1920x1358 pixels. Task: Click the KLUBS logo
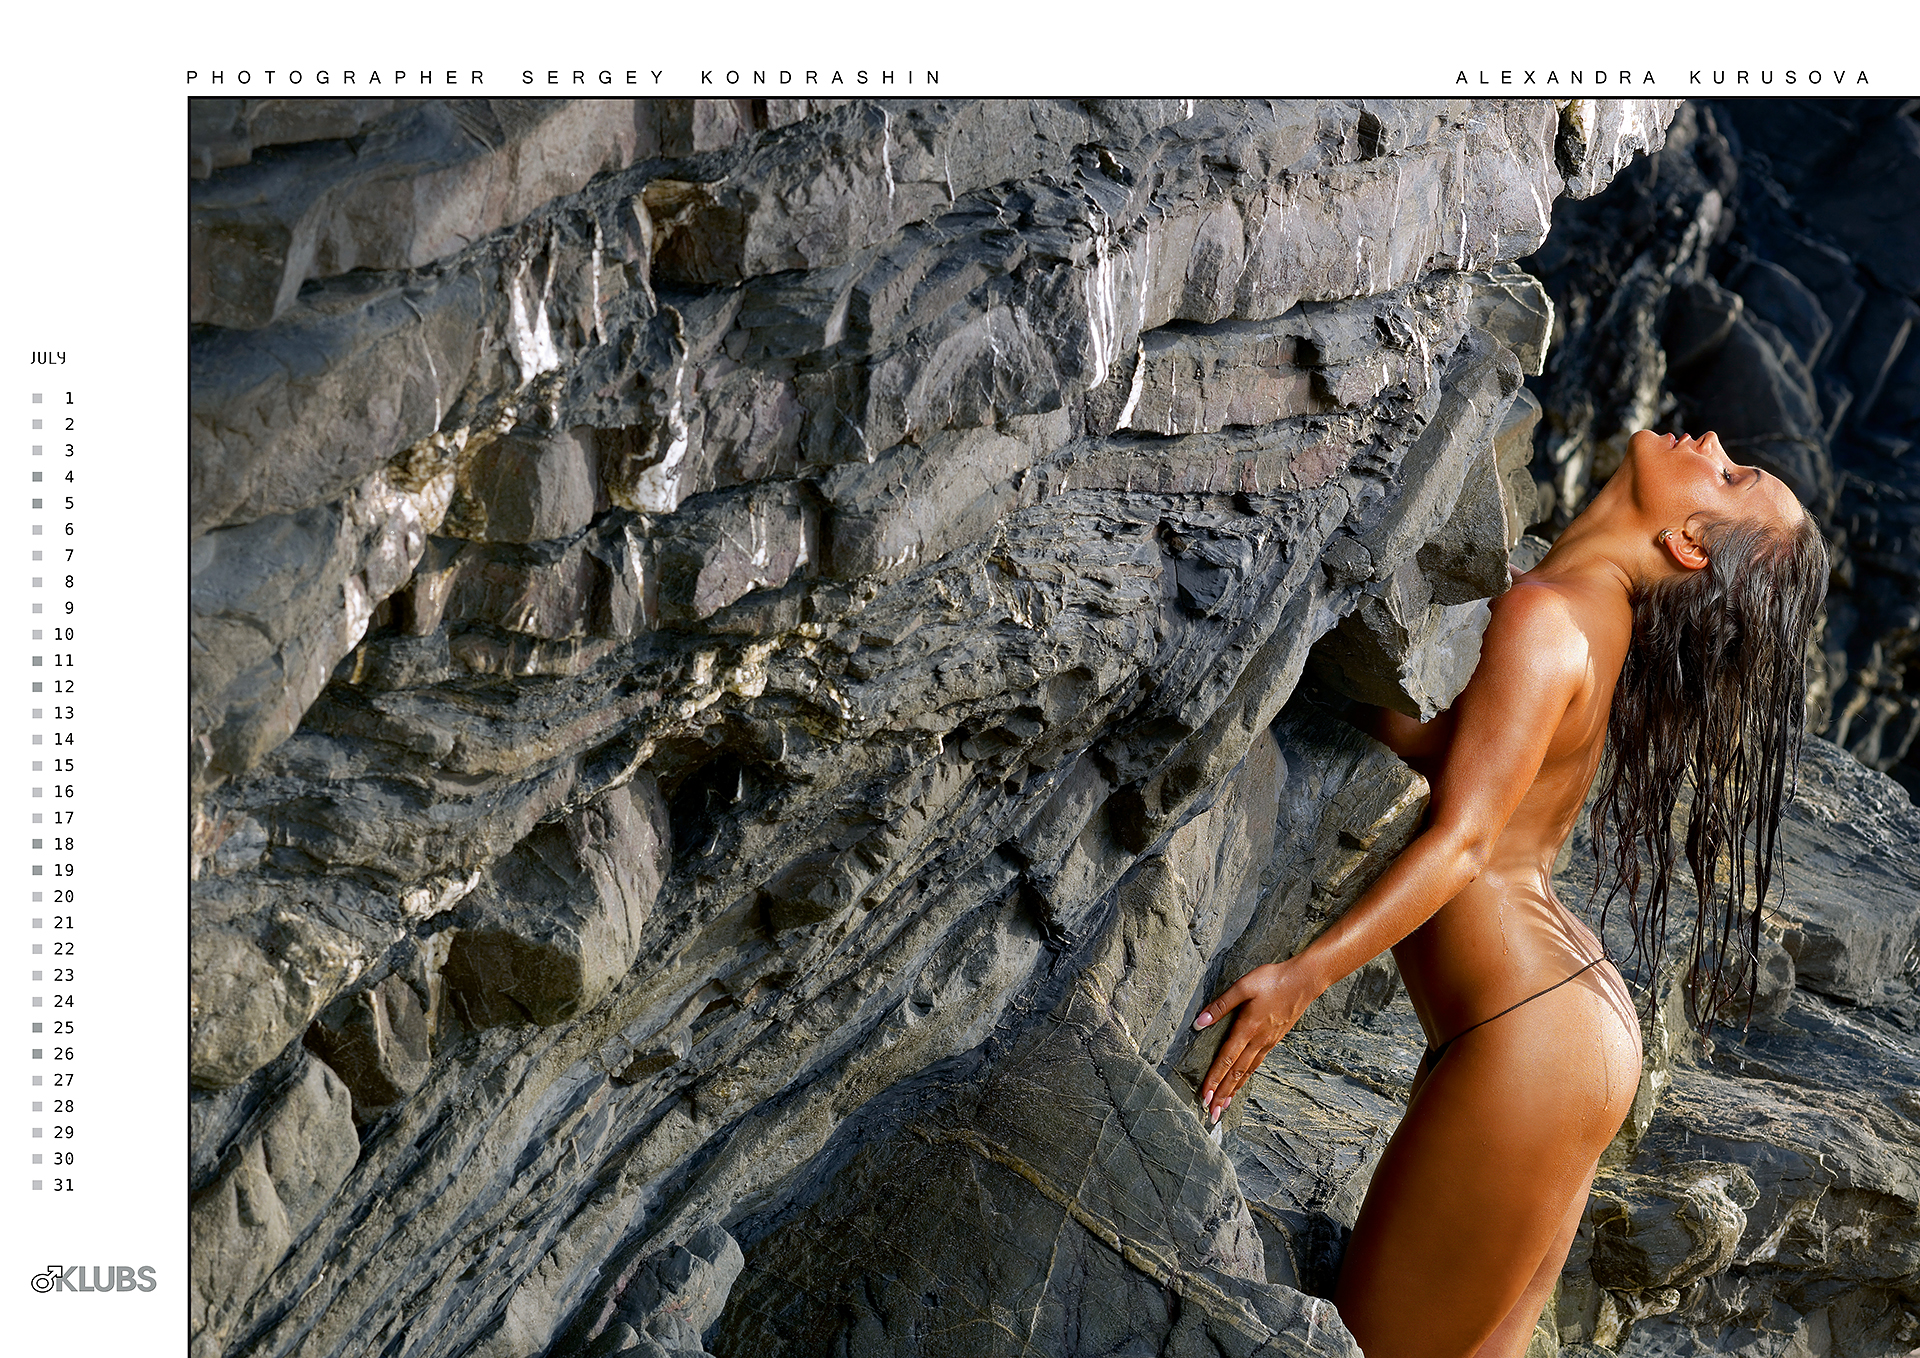(94, 1279)
